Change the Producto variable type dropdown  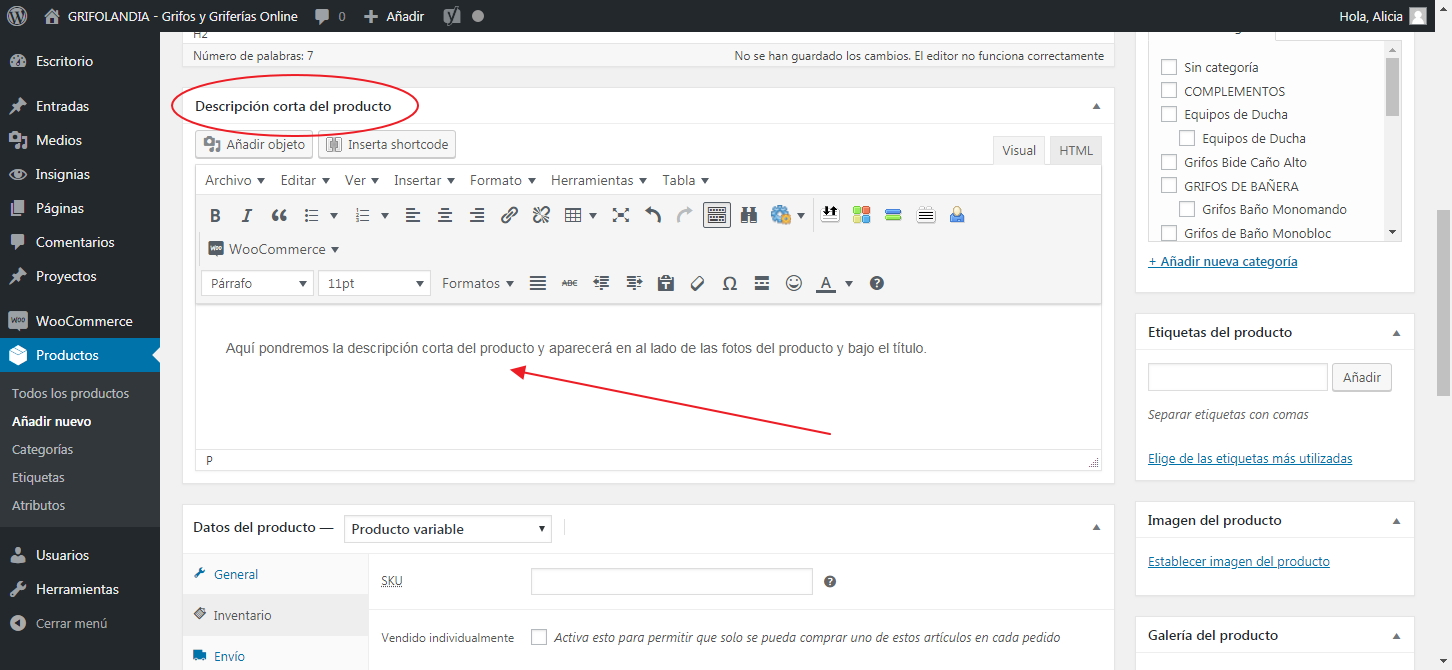pyautogui.click(x=447, y=529)
